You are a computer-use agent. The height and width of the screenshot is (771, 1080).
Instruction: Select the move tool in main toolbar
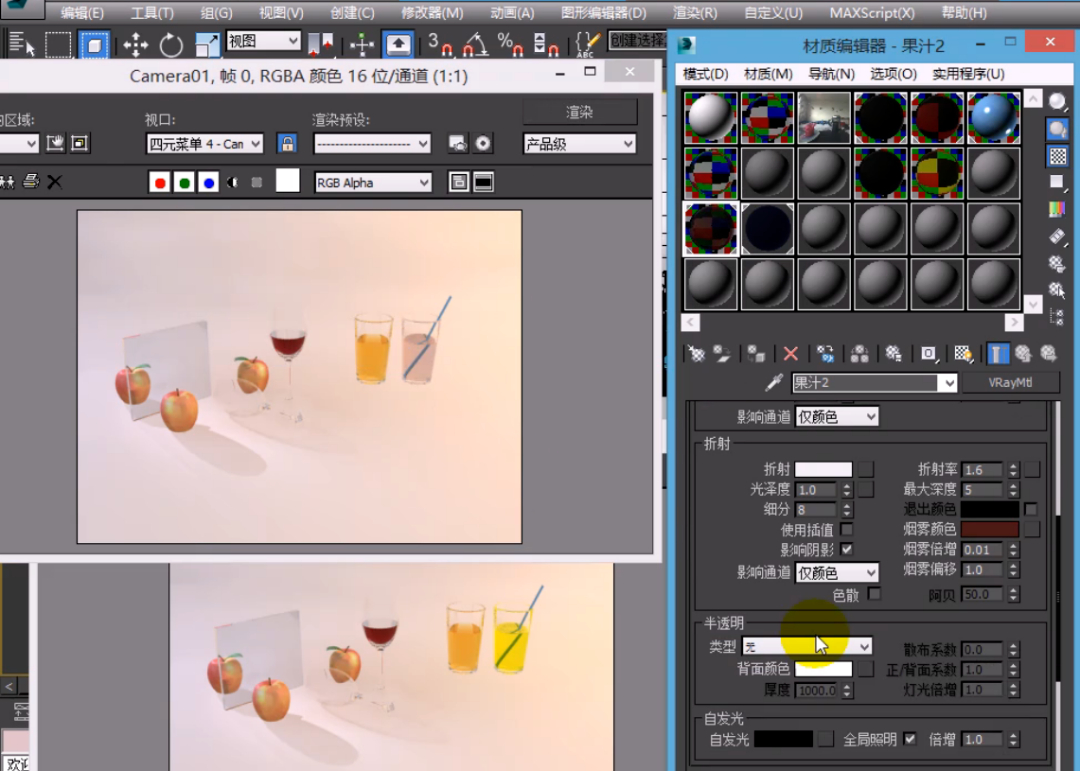(x=135, y=45)
